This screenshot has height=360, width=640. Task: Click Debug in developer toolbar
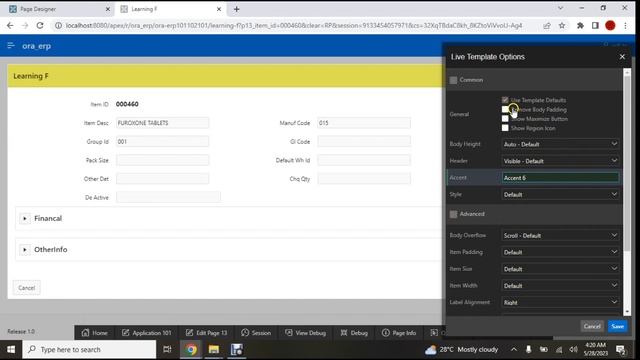[354, 333]
